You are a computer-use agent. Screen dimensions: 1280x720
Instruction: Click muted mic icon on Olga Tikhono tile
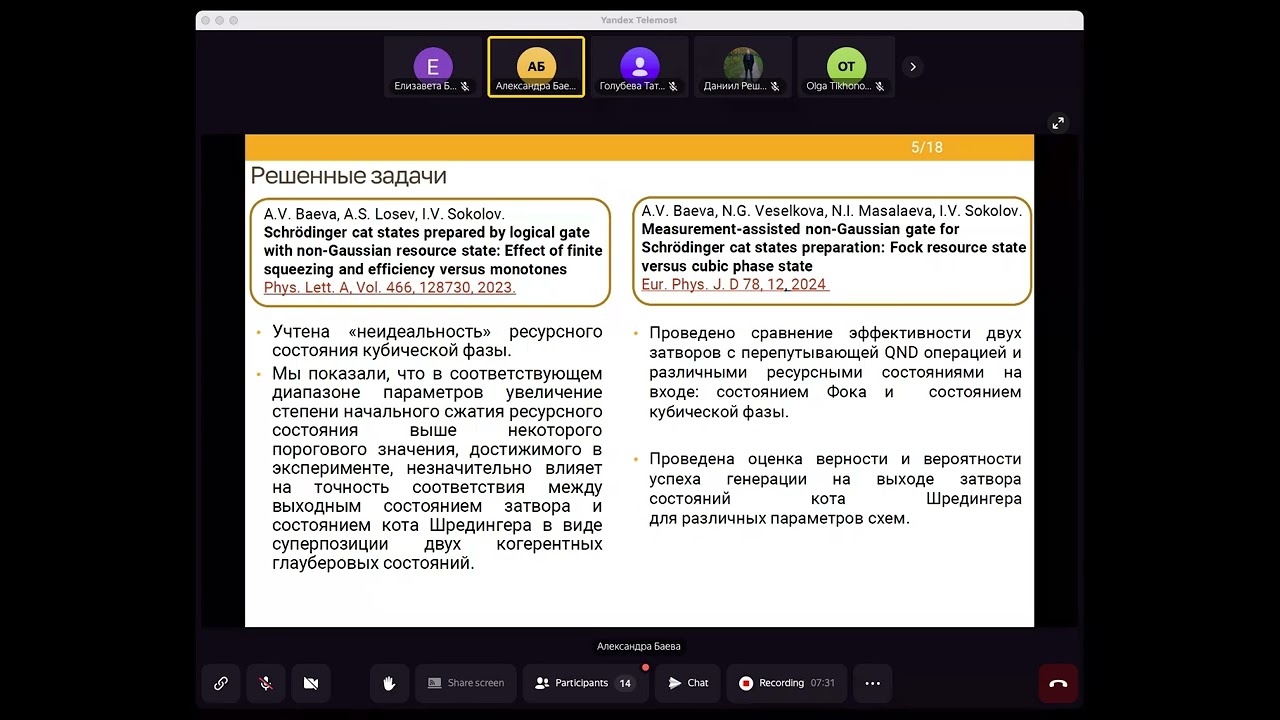point(879,86)
